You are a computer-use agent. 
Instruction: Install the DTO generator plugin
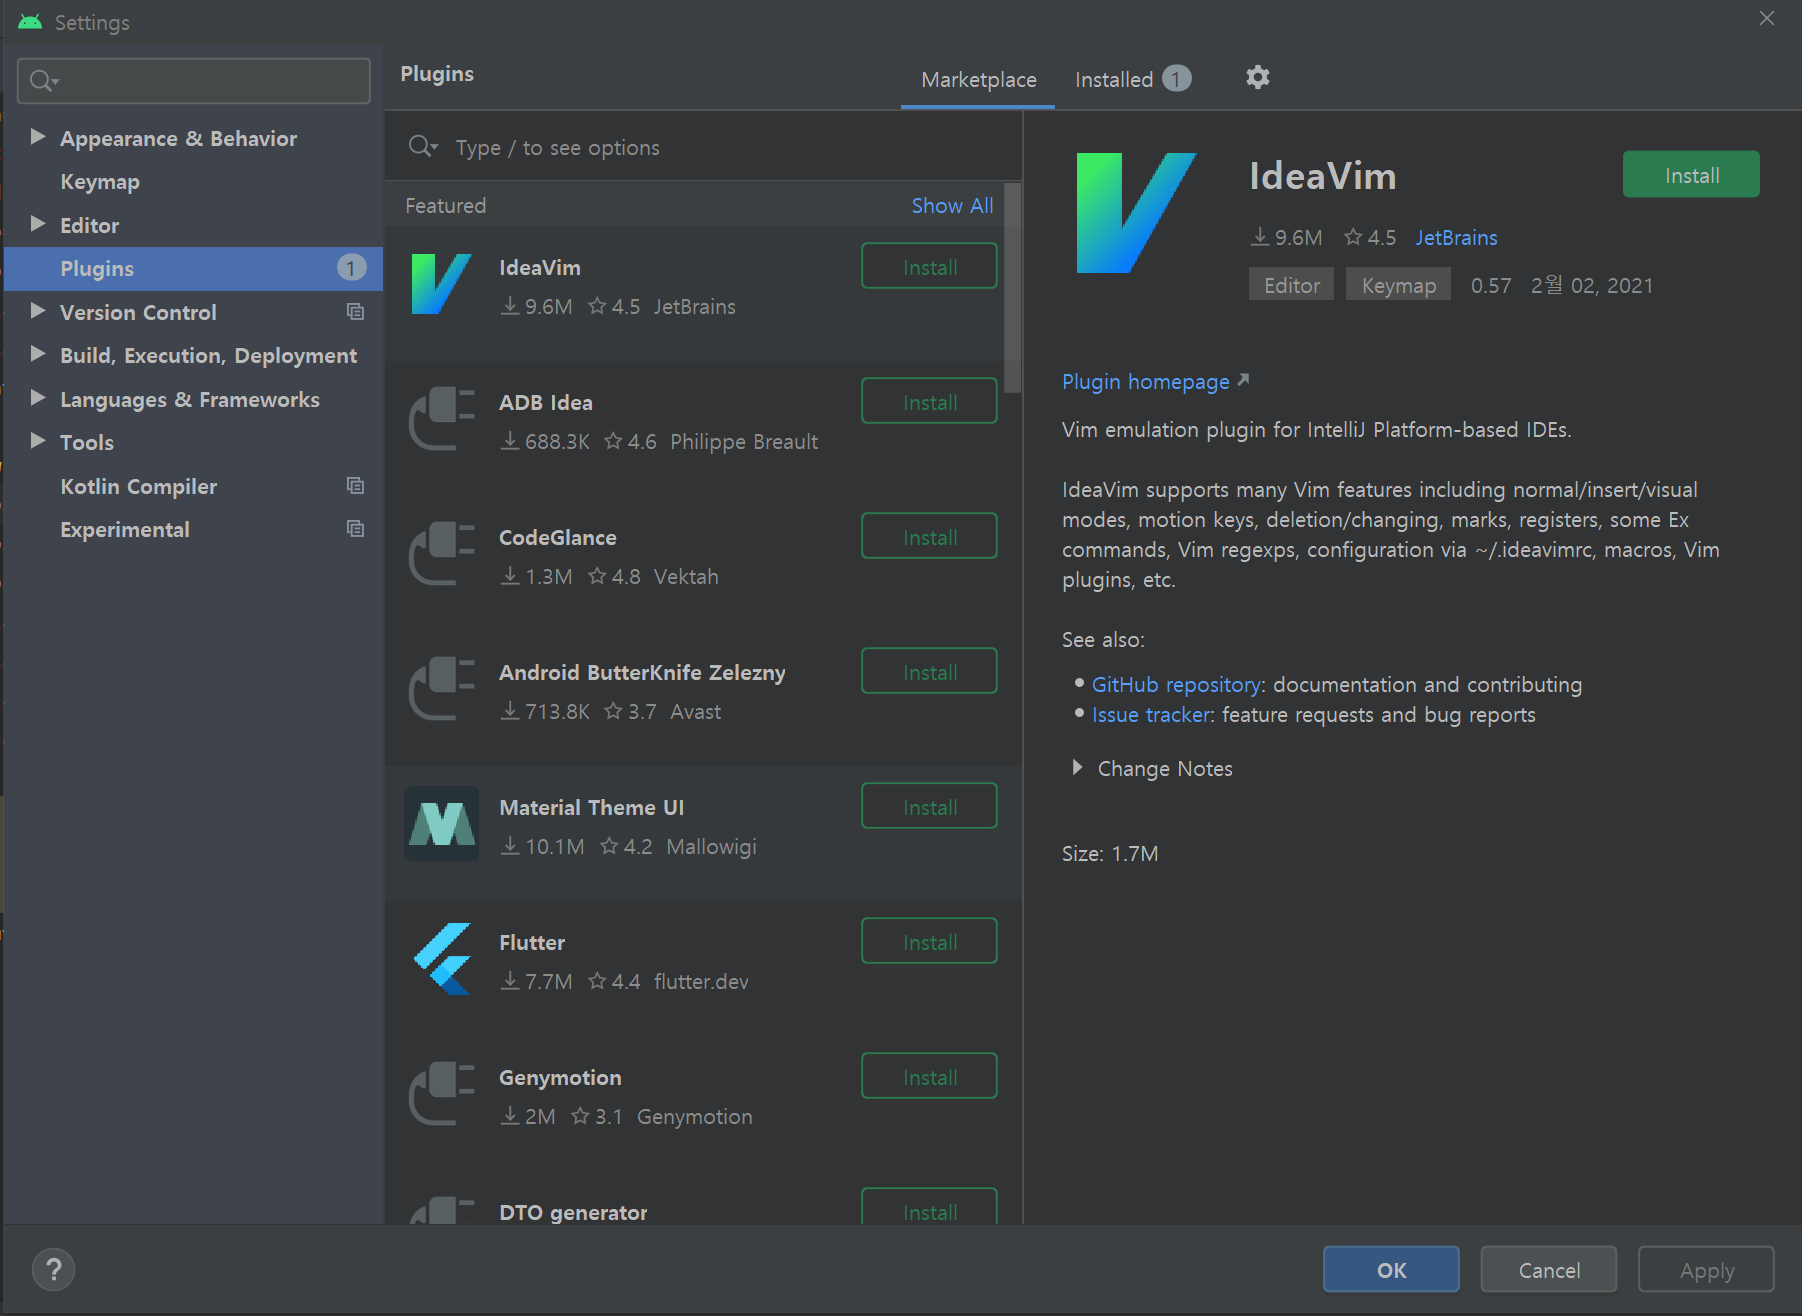coord(929,1208)
